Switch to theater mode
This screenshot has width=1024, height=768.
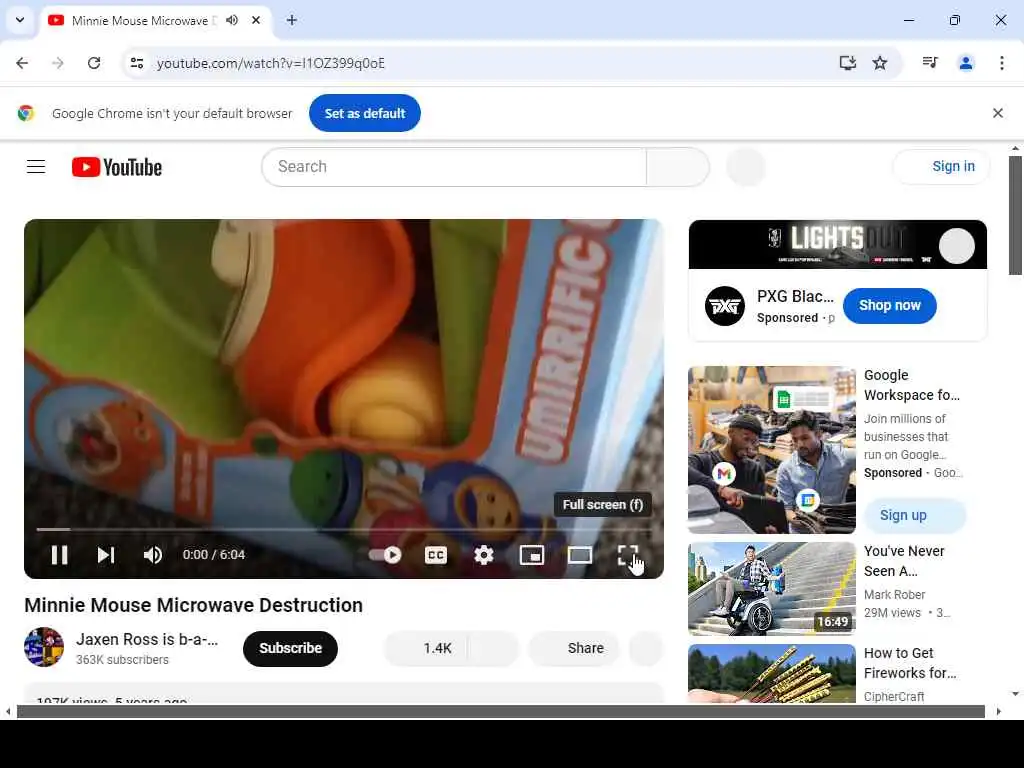pos(580,554)
